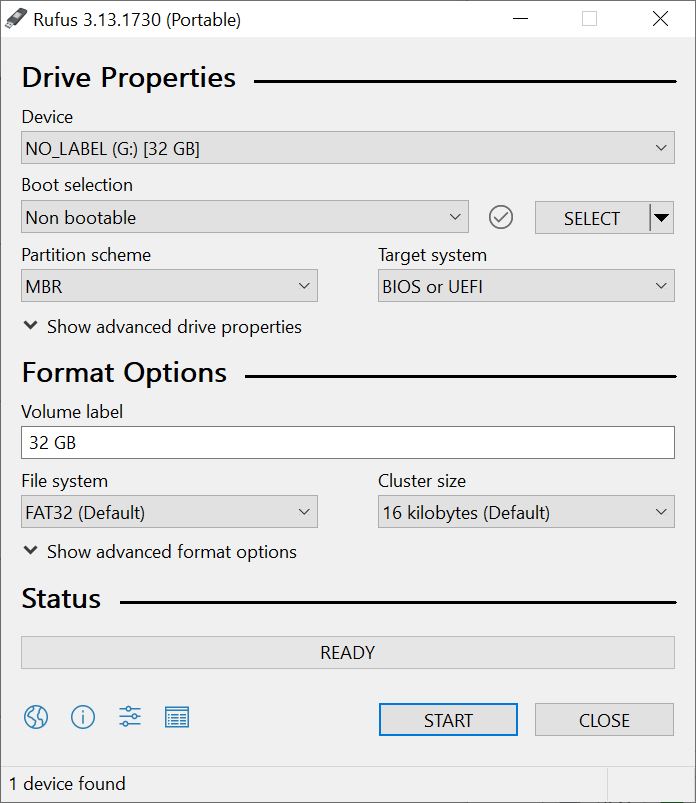Open the application settings sliders icon
The width and height of the screenshot is (696, 803).
(130, 716)
